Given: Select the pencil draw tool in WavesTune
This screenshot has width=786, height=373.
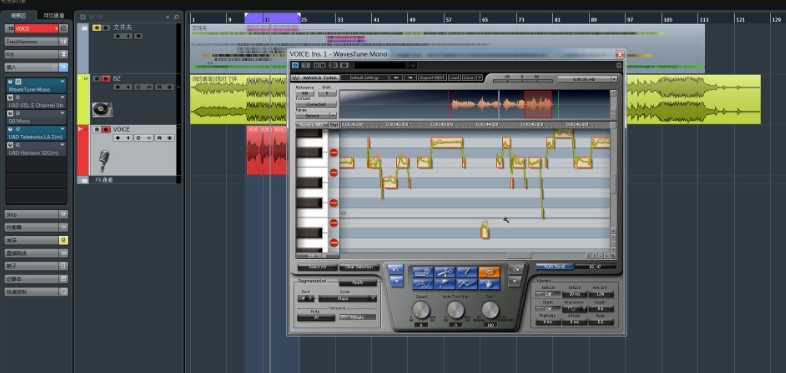Looking at the screenshot, I should 467,272.
